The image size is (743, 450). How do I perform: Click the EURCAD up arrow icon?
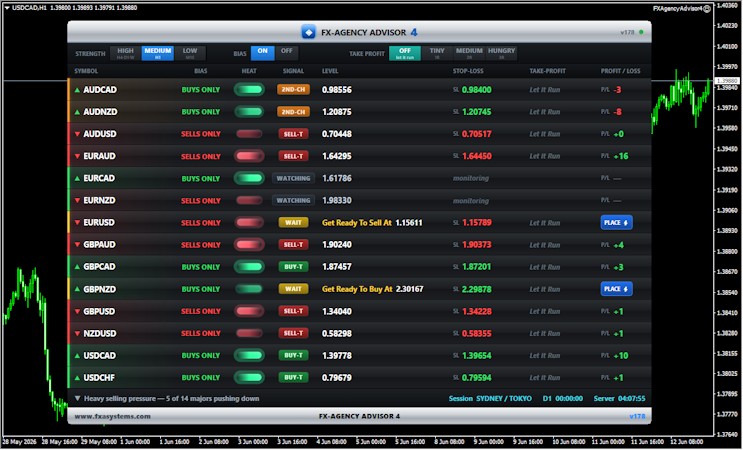77,178
